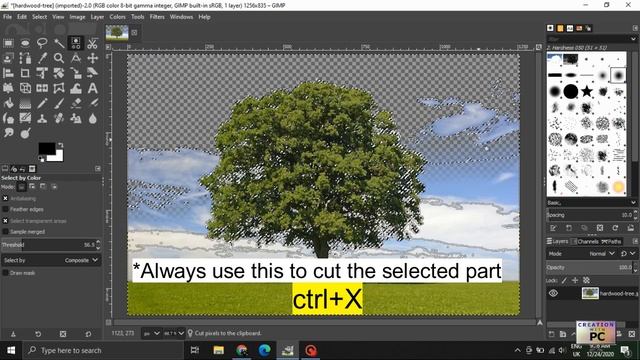Toggle the Antialiasing checkbox
The width and height of the screenshot is (640, 360).
[5, 198]
